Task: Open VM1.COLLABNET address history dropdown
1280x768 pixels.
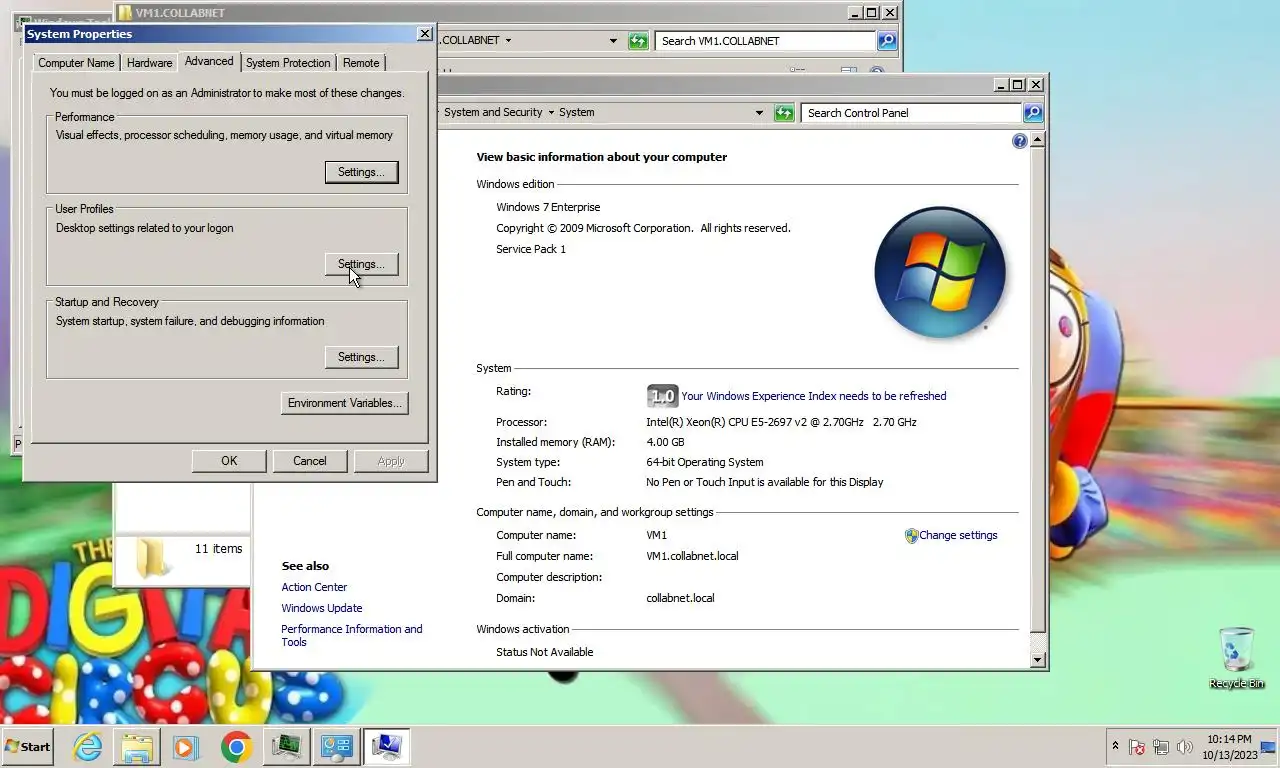Action: coord(613,41)
